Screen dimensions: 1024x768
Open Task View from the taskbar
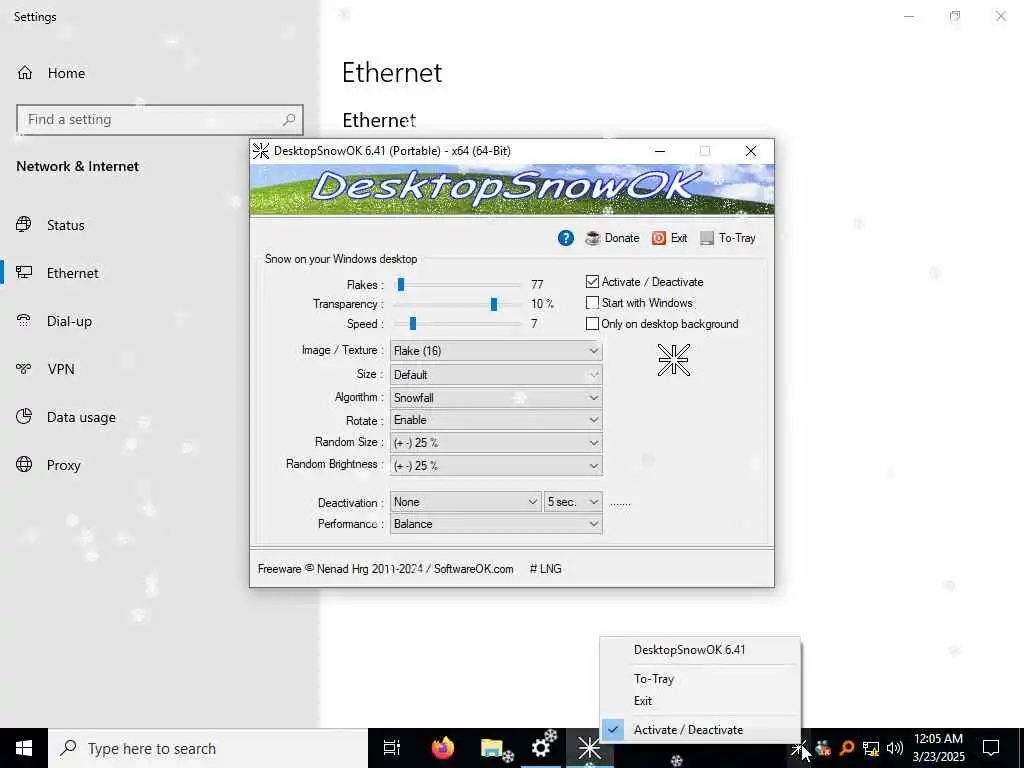[x=392, y=748]
